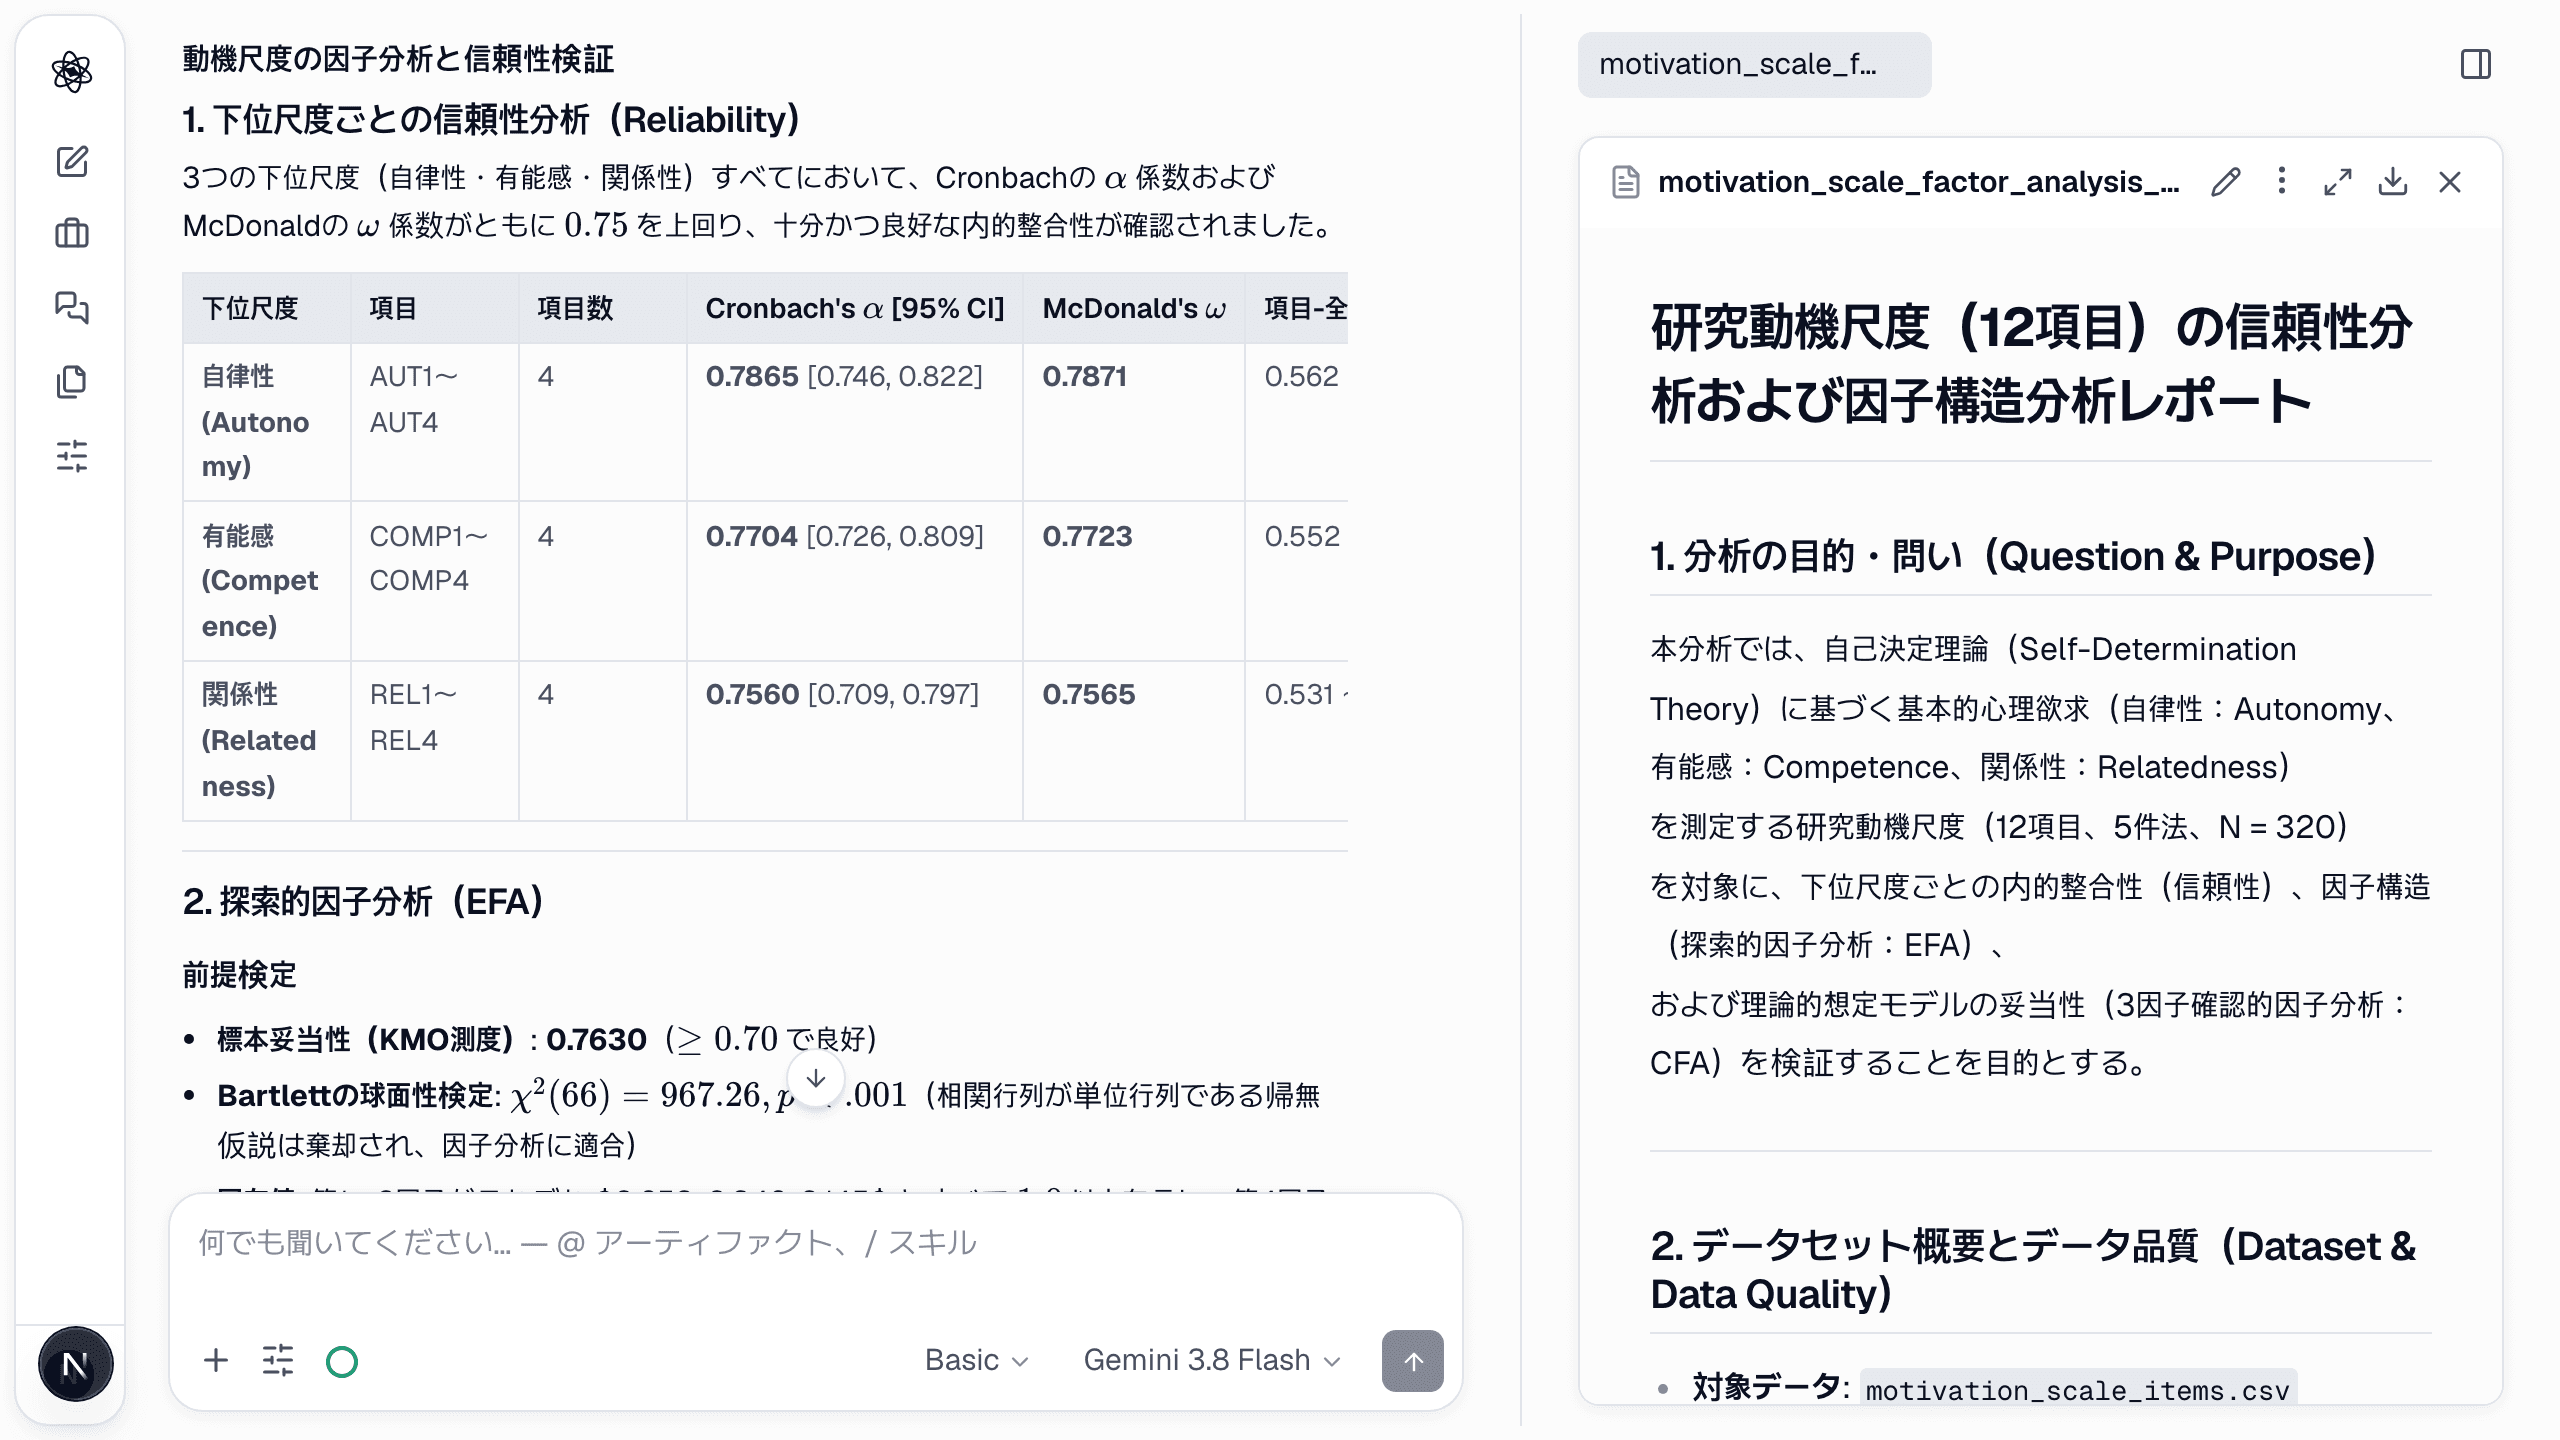Click the 自律性 (Autonomy) row label
This screenshot has height=1440, width=2560.
click(266, 422)
